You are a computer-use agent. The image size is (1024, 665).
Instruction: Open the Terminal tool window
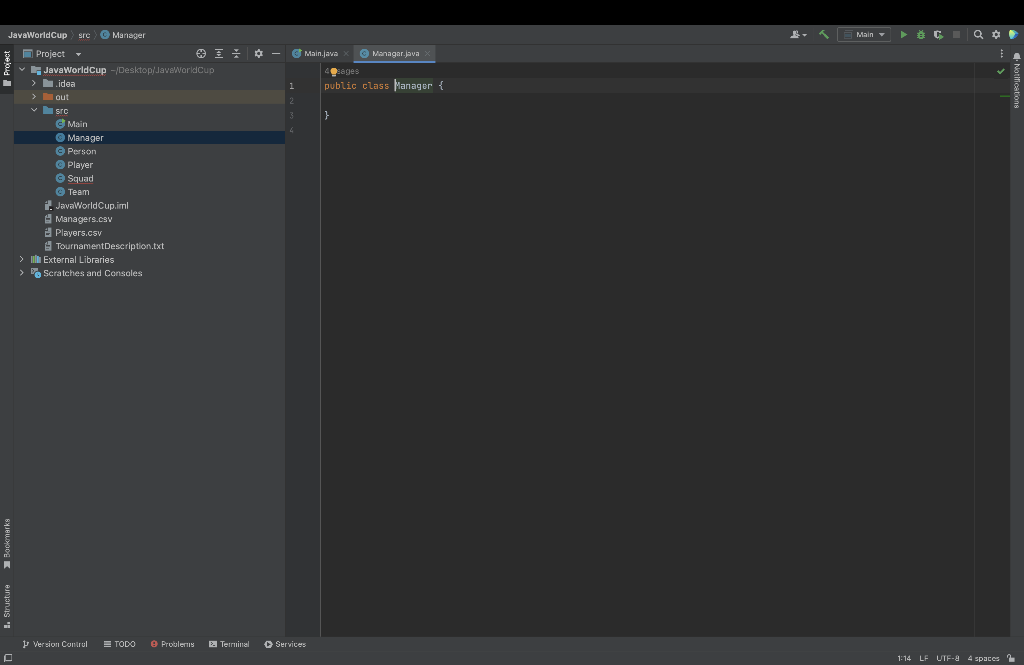(229, 644)
